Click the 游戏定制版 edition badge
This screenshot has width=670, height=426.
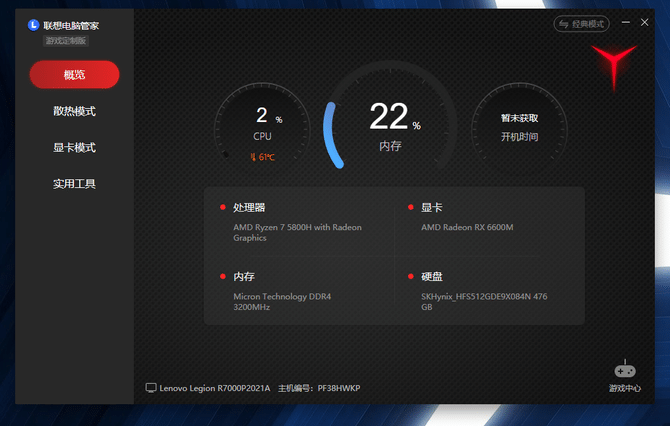(67, 41)
